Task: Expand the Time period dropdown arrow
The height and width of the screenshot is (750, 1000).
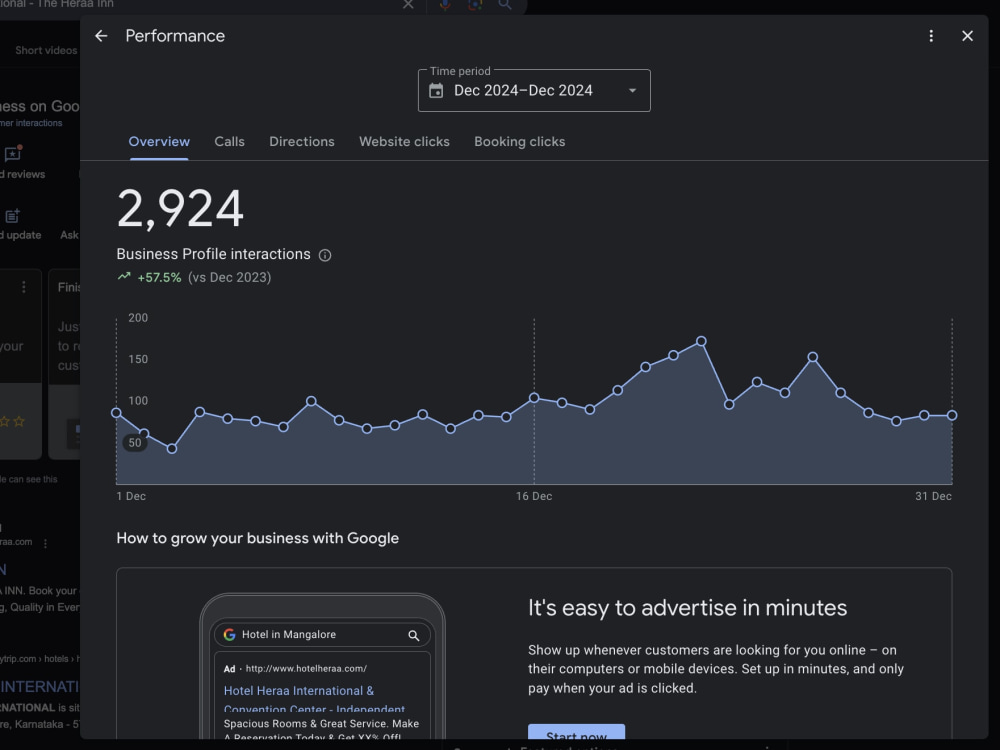Action: (x=633, y=91)
